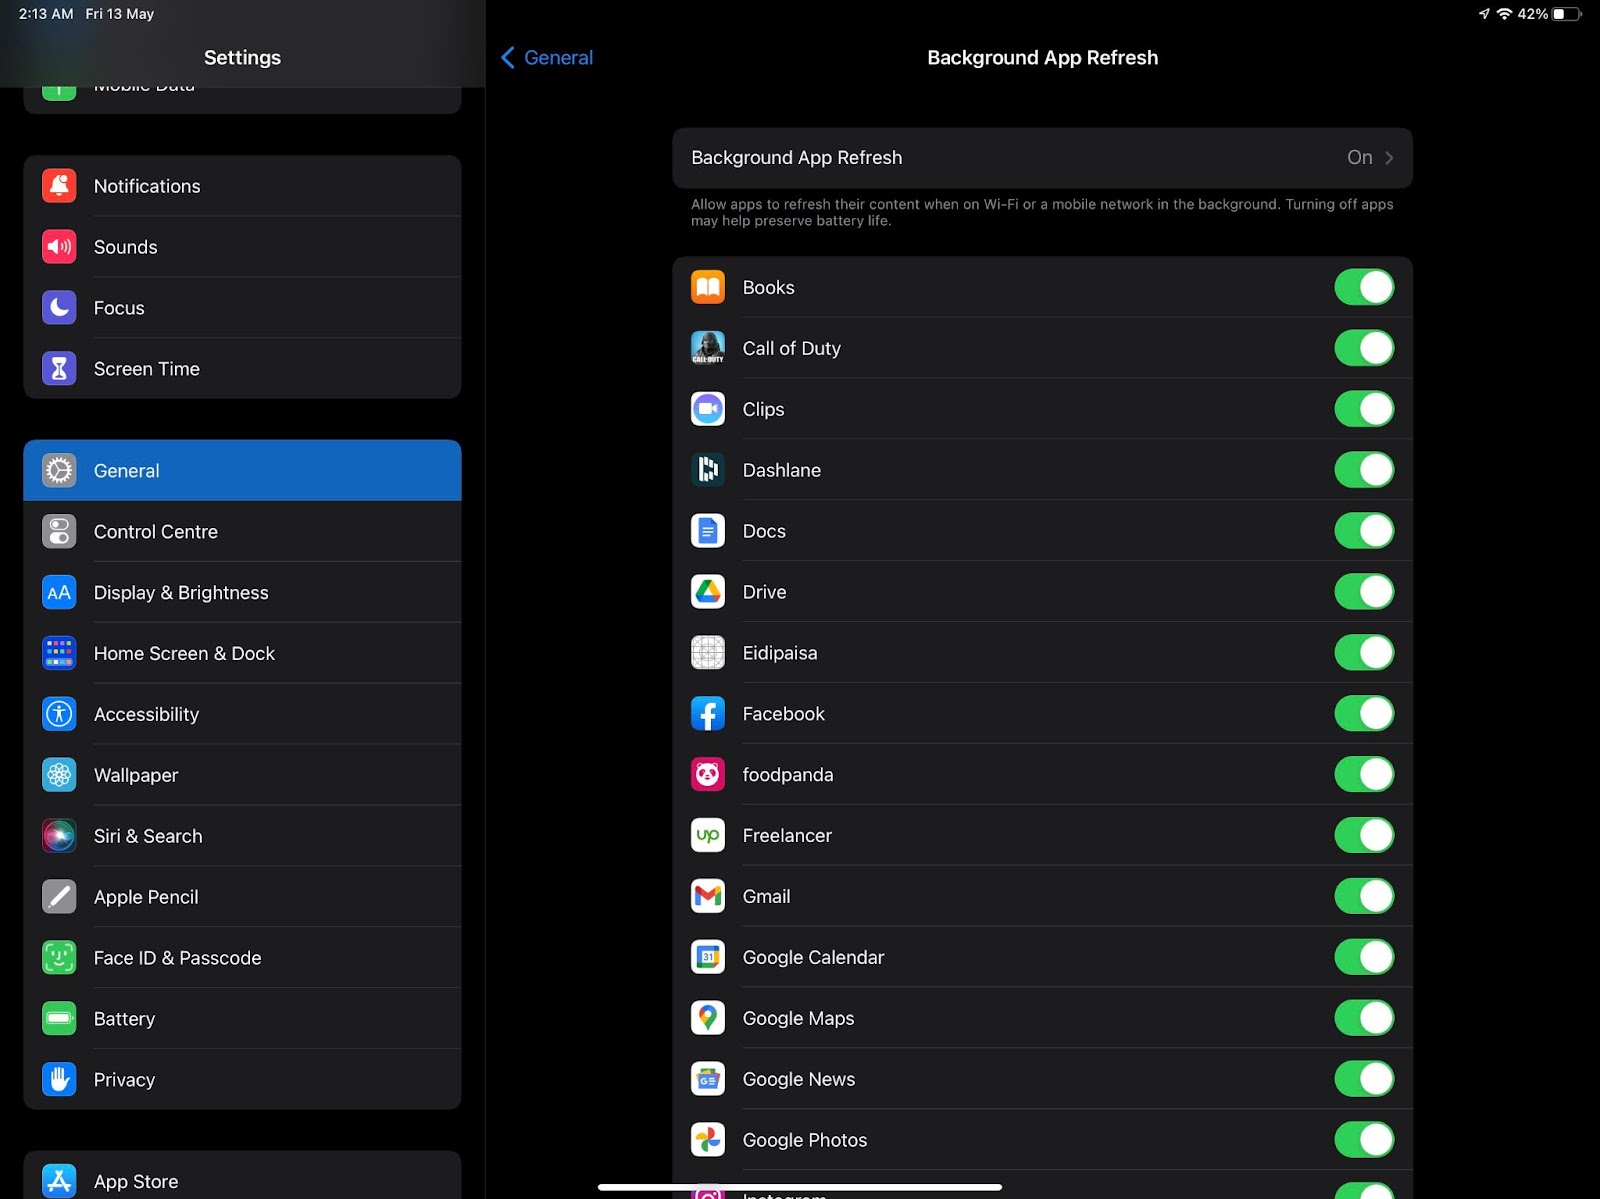Open Siri & Search settings
1600x1199 pixels.
pos(242,837)
